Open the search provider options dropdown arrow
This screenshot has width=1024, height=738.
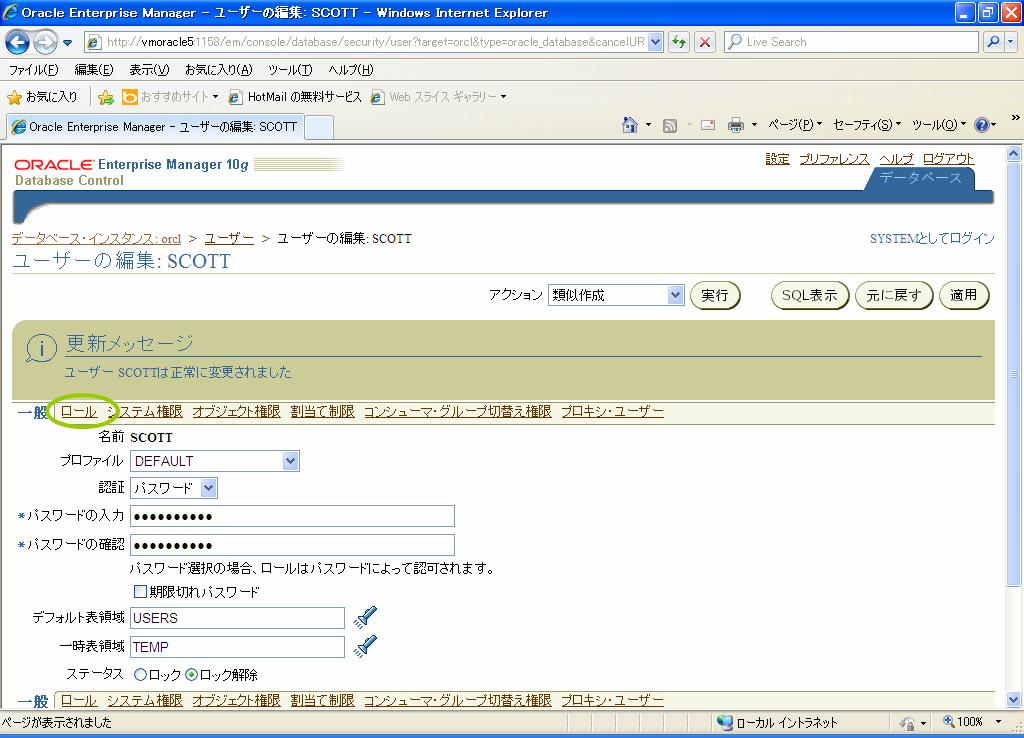click(1011, 42)
